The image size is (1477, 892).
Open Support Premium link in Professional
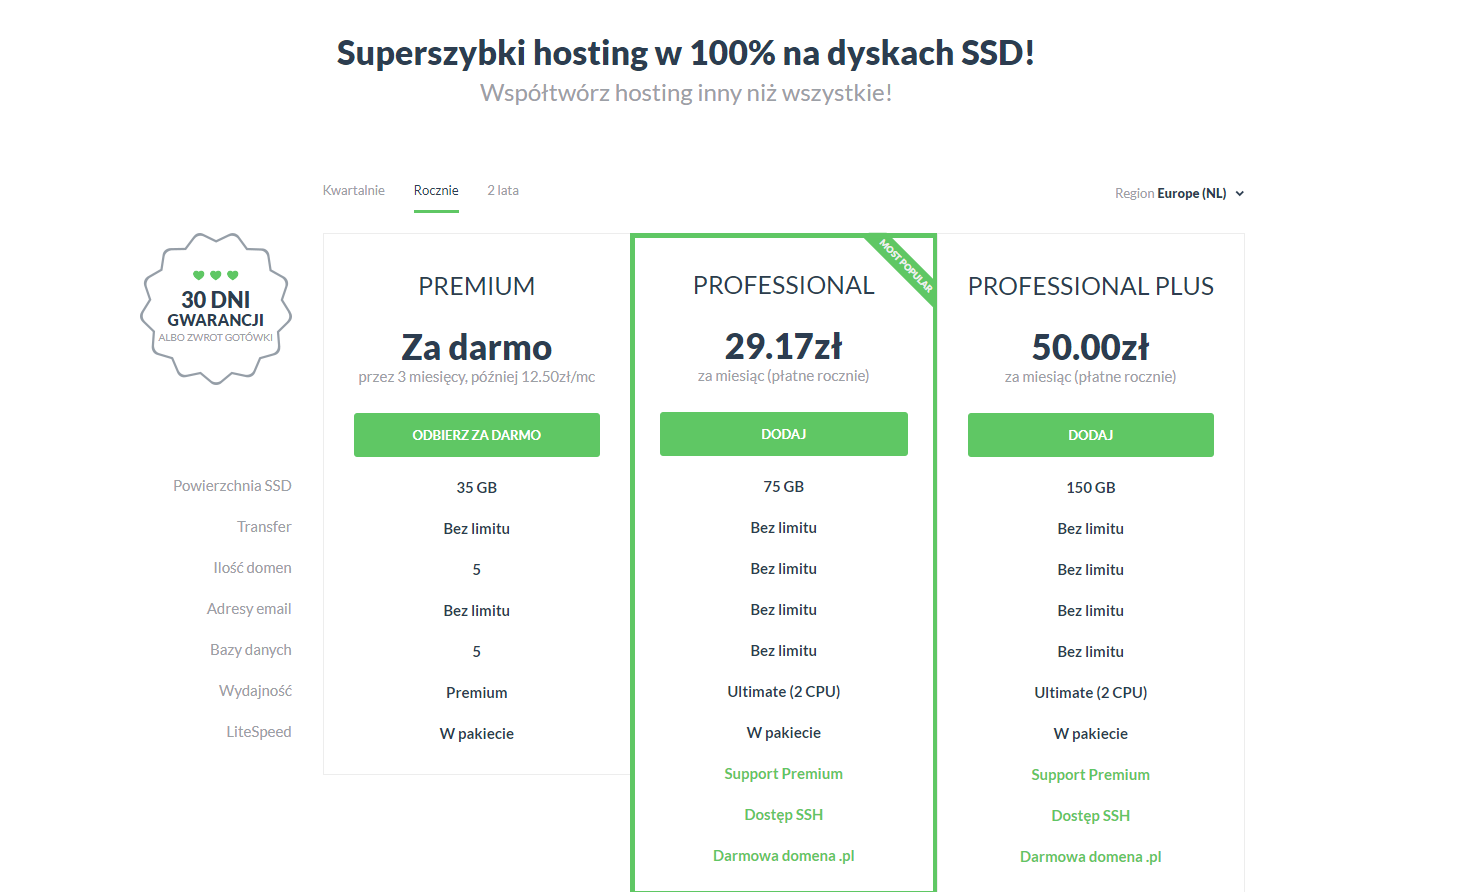[783, 774]
